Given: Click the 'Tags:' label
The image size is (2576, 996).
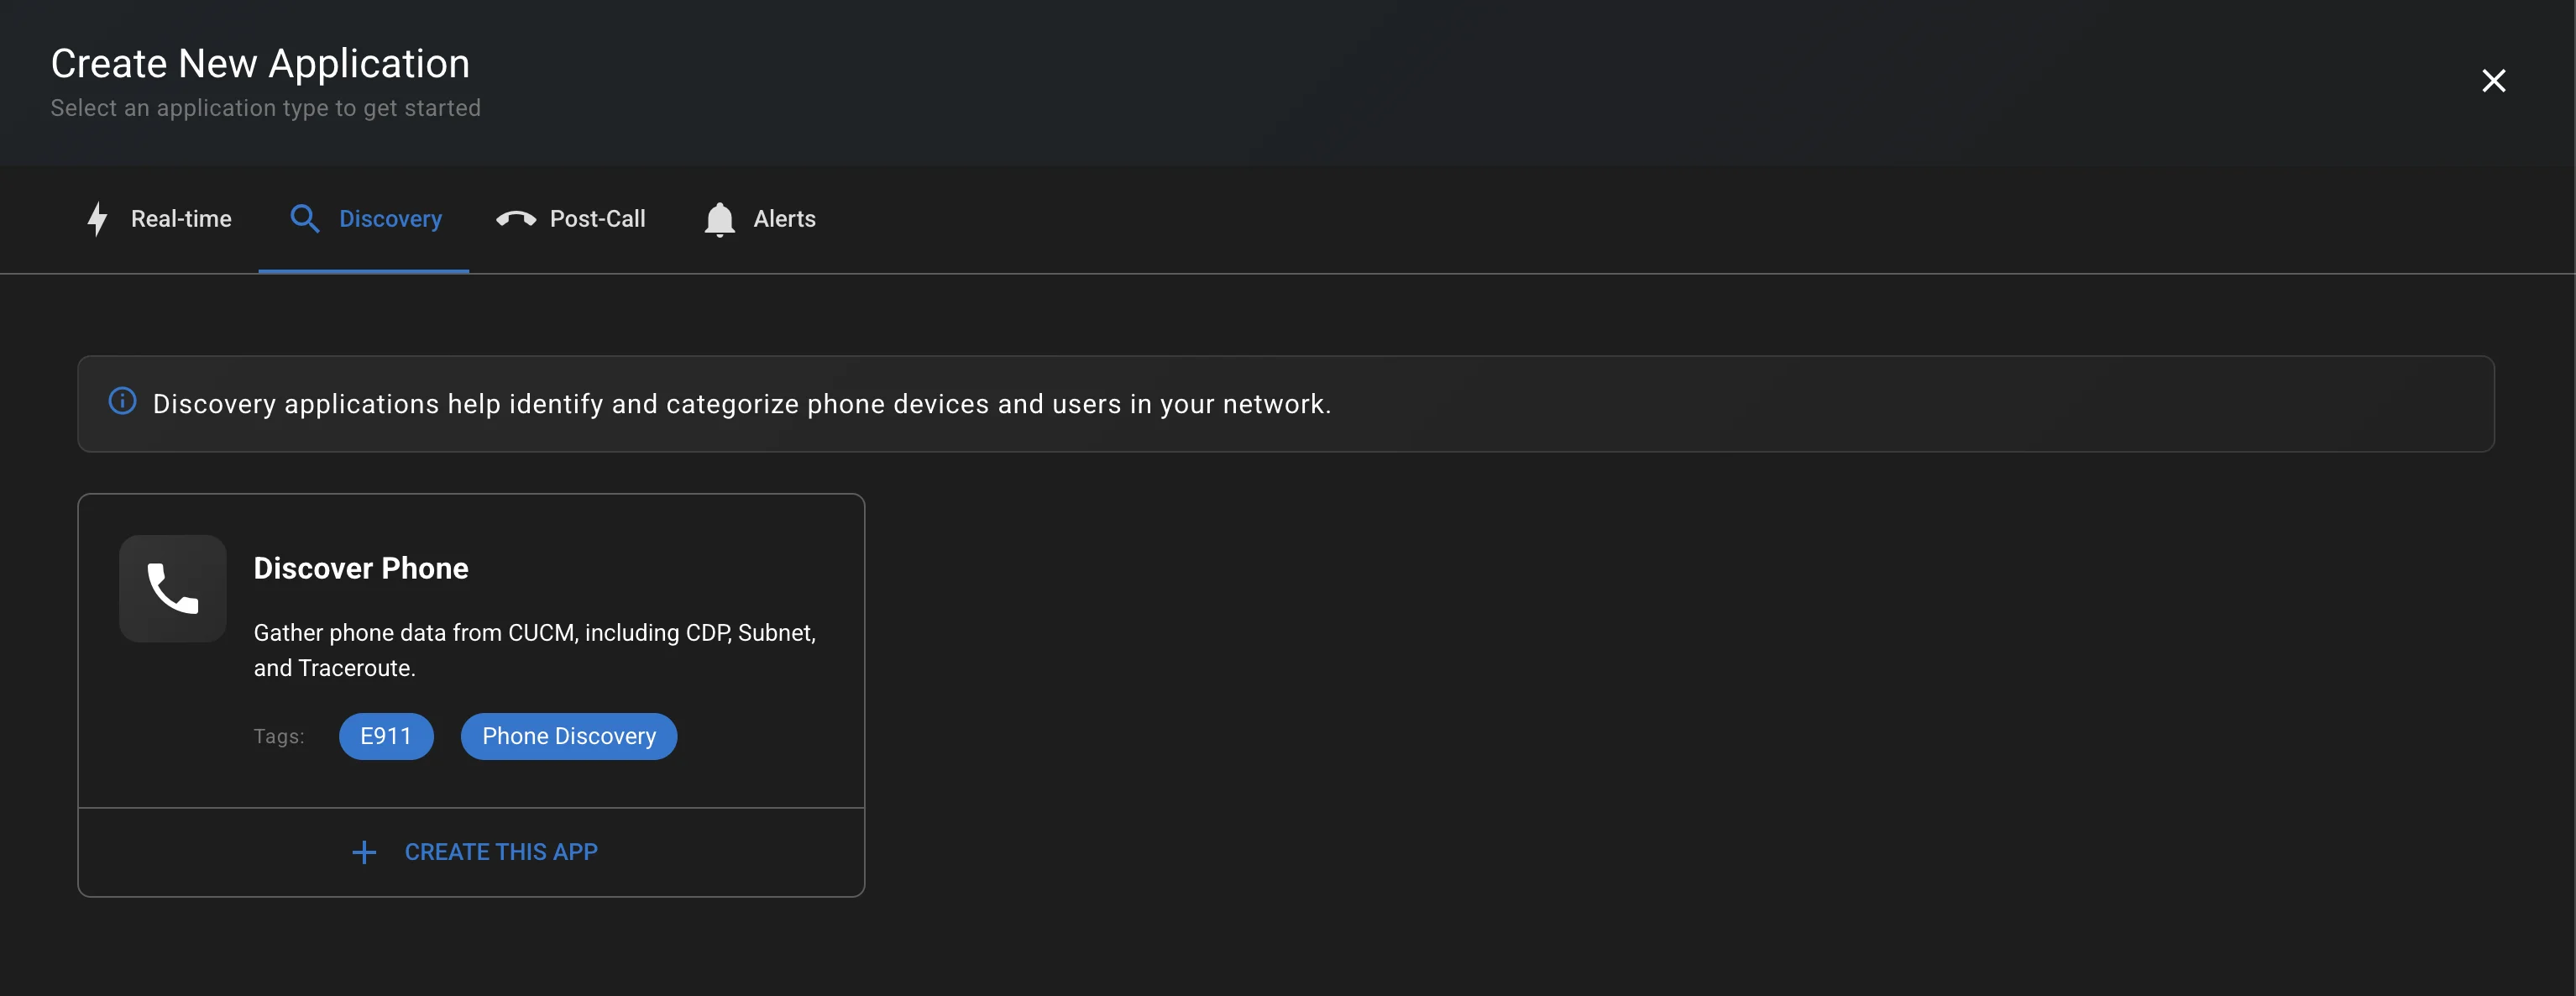Looking at the screenshot, I should (279, 737).
